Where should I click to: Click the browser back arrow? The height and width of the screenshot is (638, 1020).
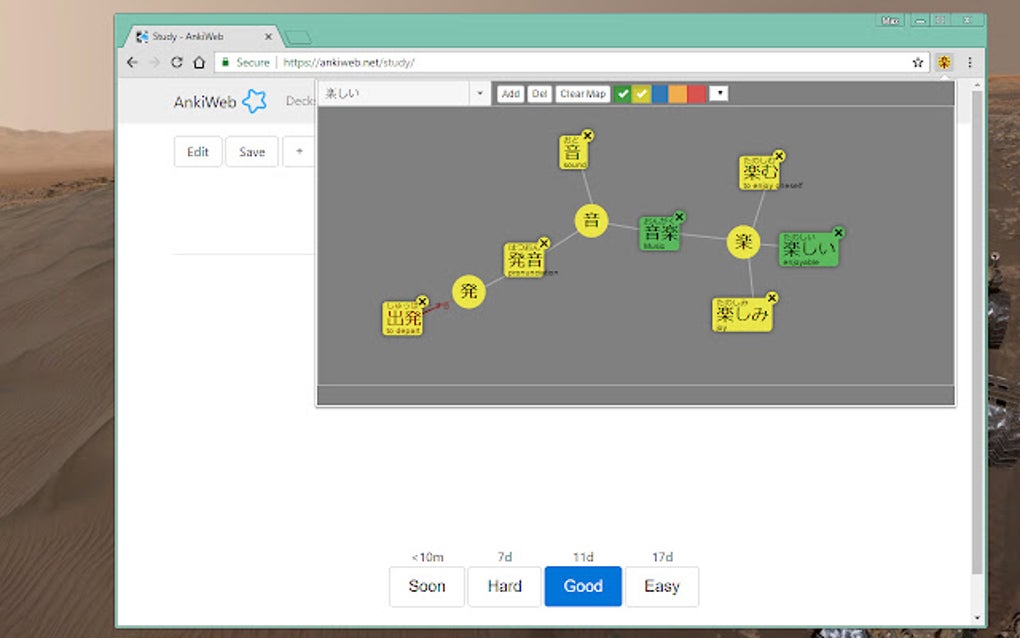133,62
